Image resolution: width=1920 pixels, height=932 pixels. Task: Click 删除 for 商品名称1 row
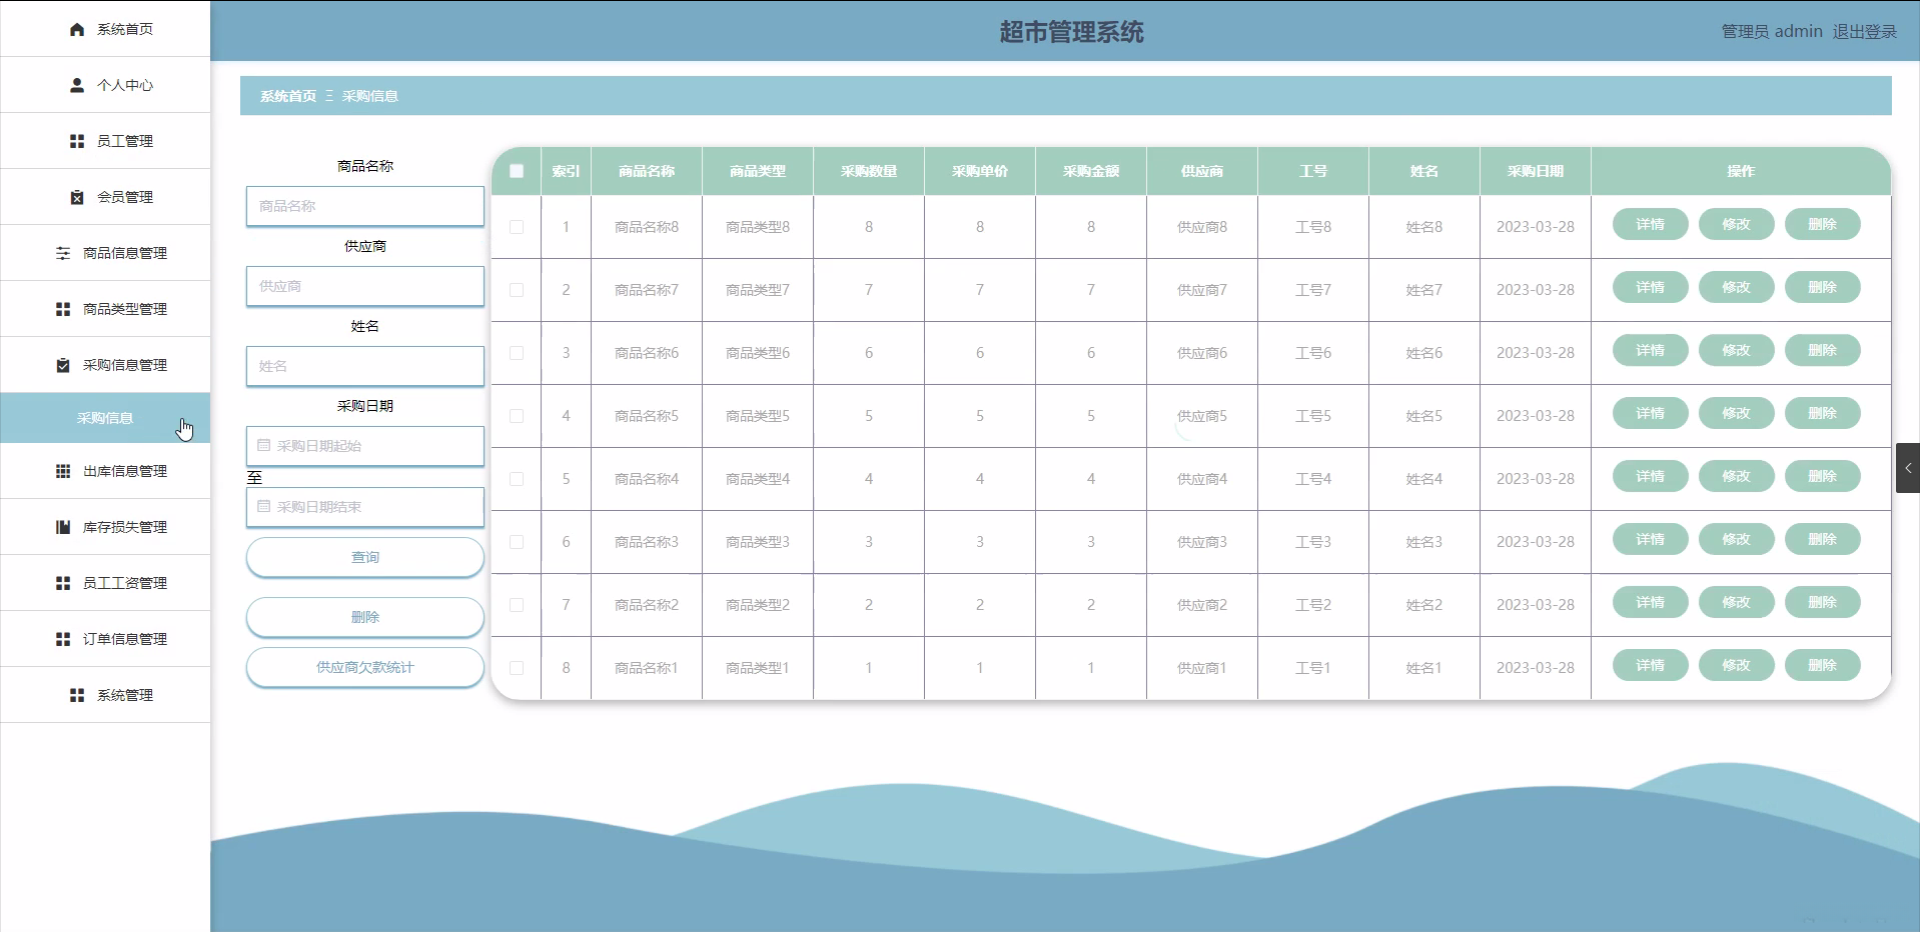point(1822,665)
